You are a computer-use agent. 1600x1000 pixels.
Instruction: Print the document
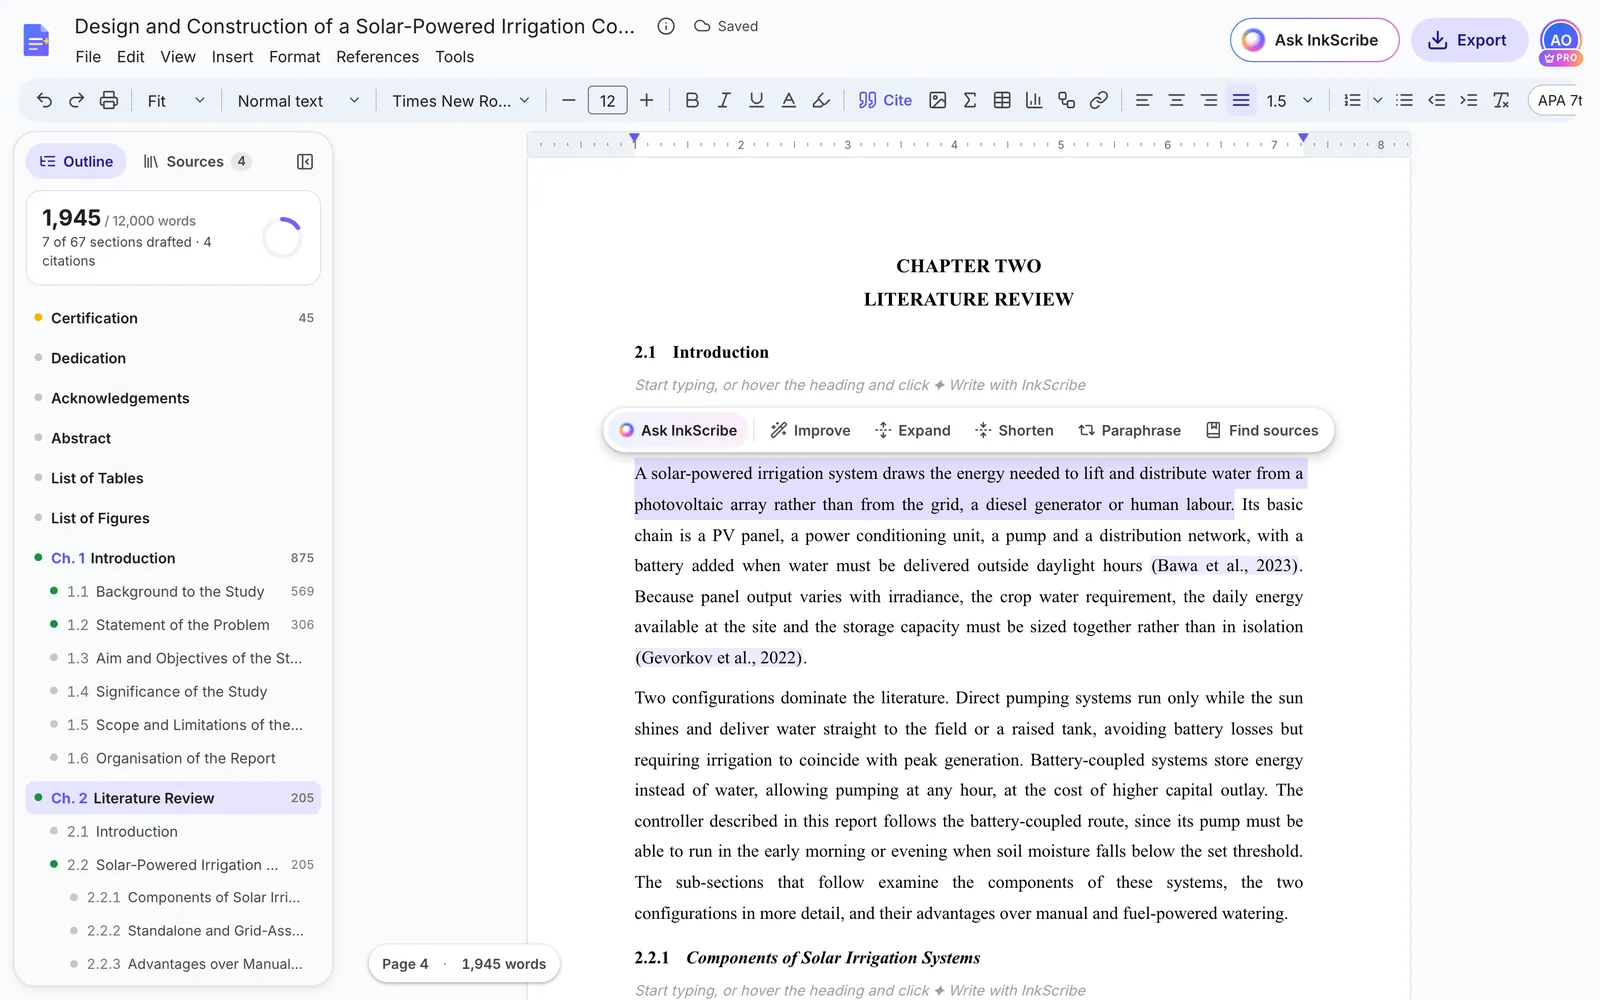(109, 100)
